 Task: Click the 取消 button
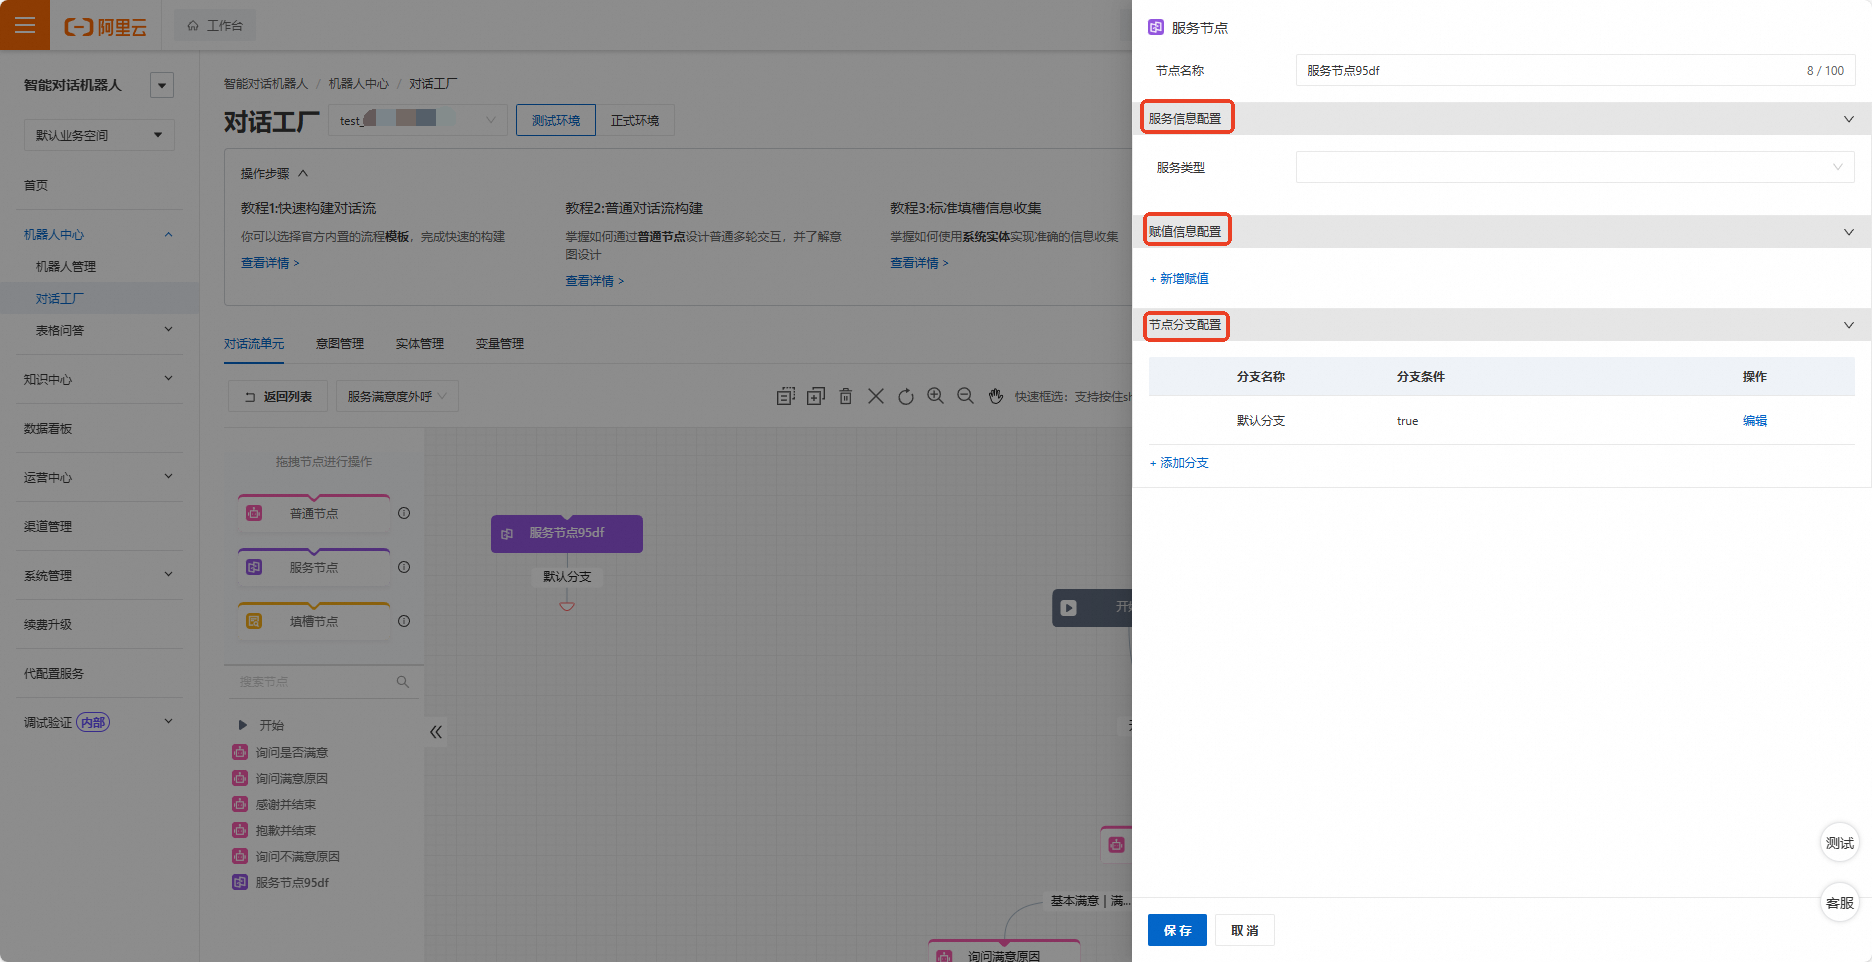tap(1245, 930)
